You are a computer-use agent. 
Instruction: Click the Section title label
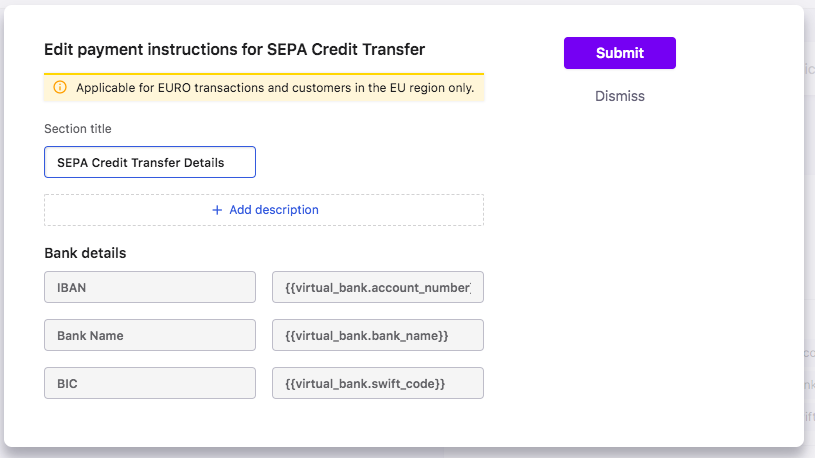[x=77, y=129]
